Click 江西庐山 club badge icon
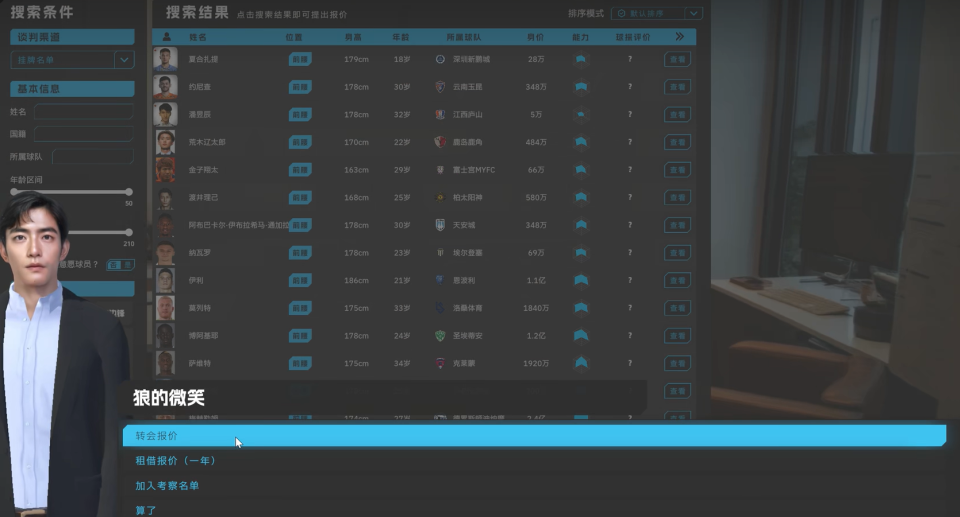The width and height of the screenshot is (960, 517). tap(440, 115)
